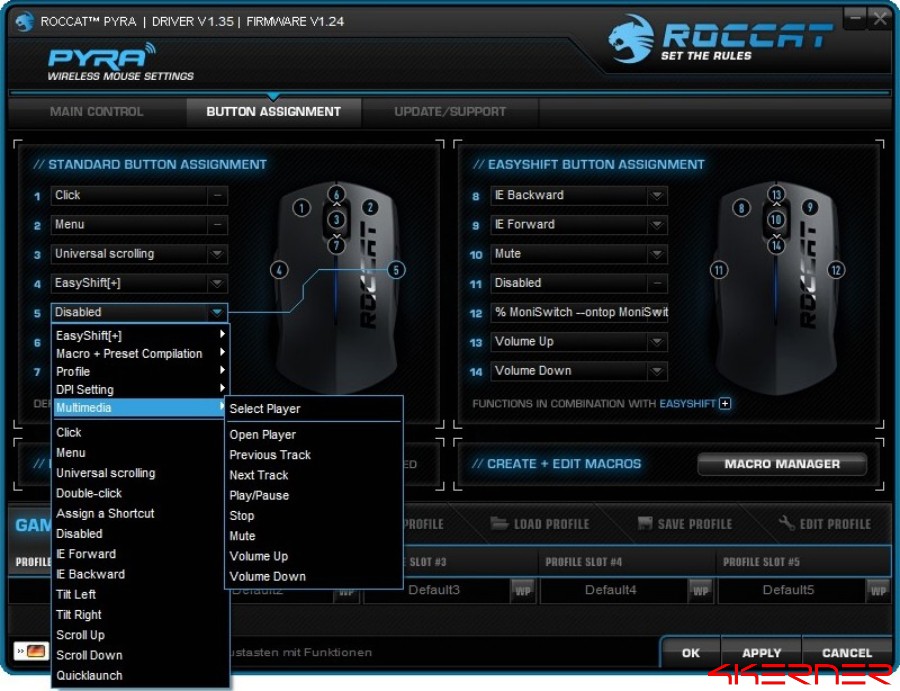Choose Mute from Multimedia submenu

(x=313, y=535)
